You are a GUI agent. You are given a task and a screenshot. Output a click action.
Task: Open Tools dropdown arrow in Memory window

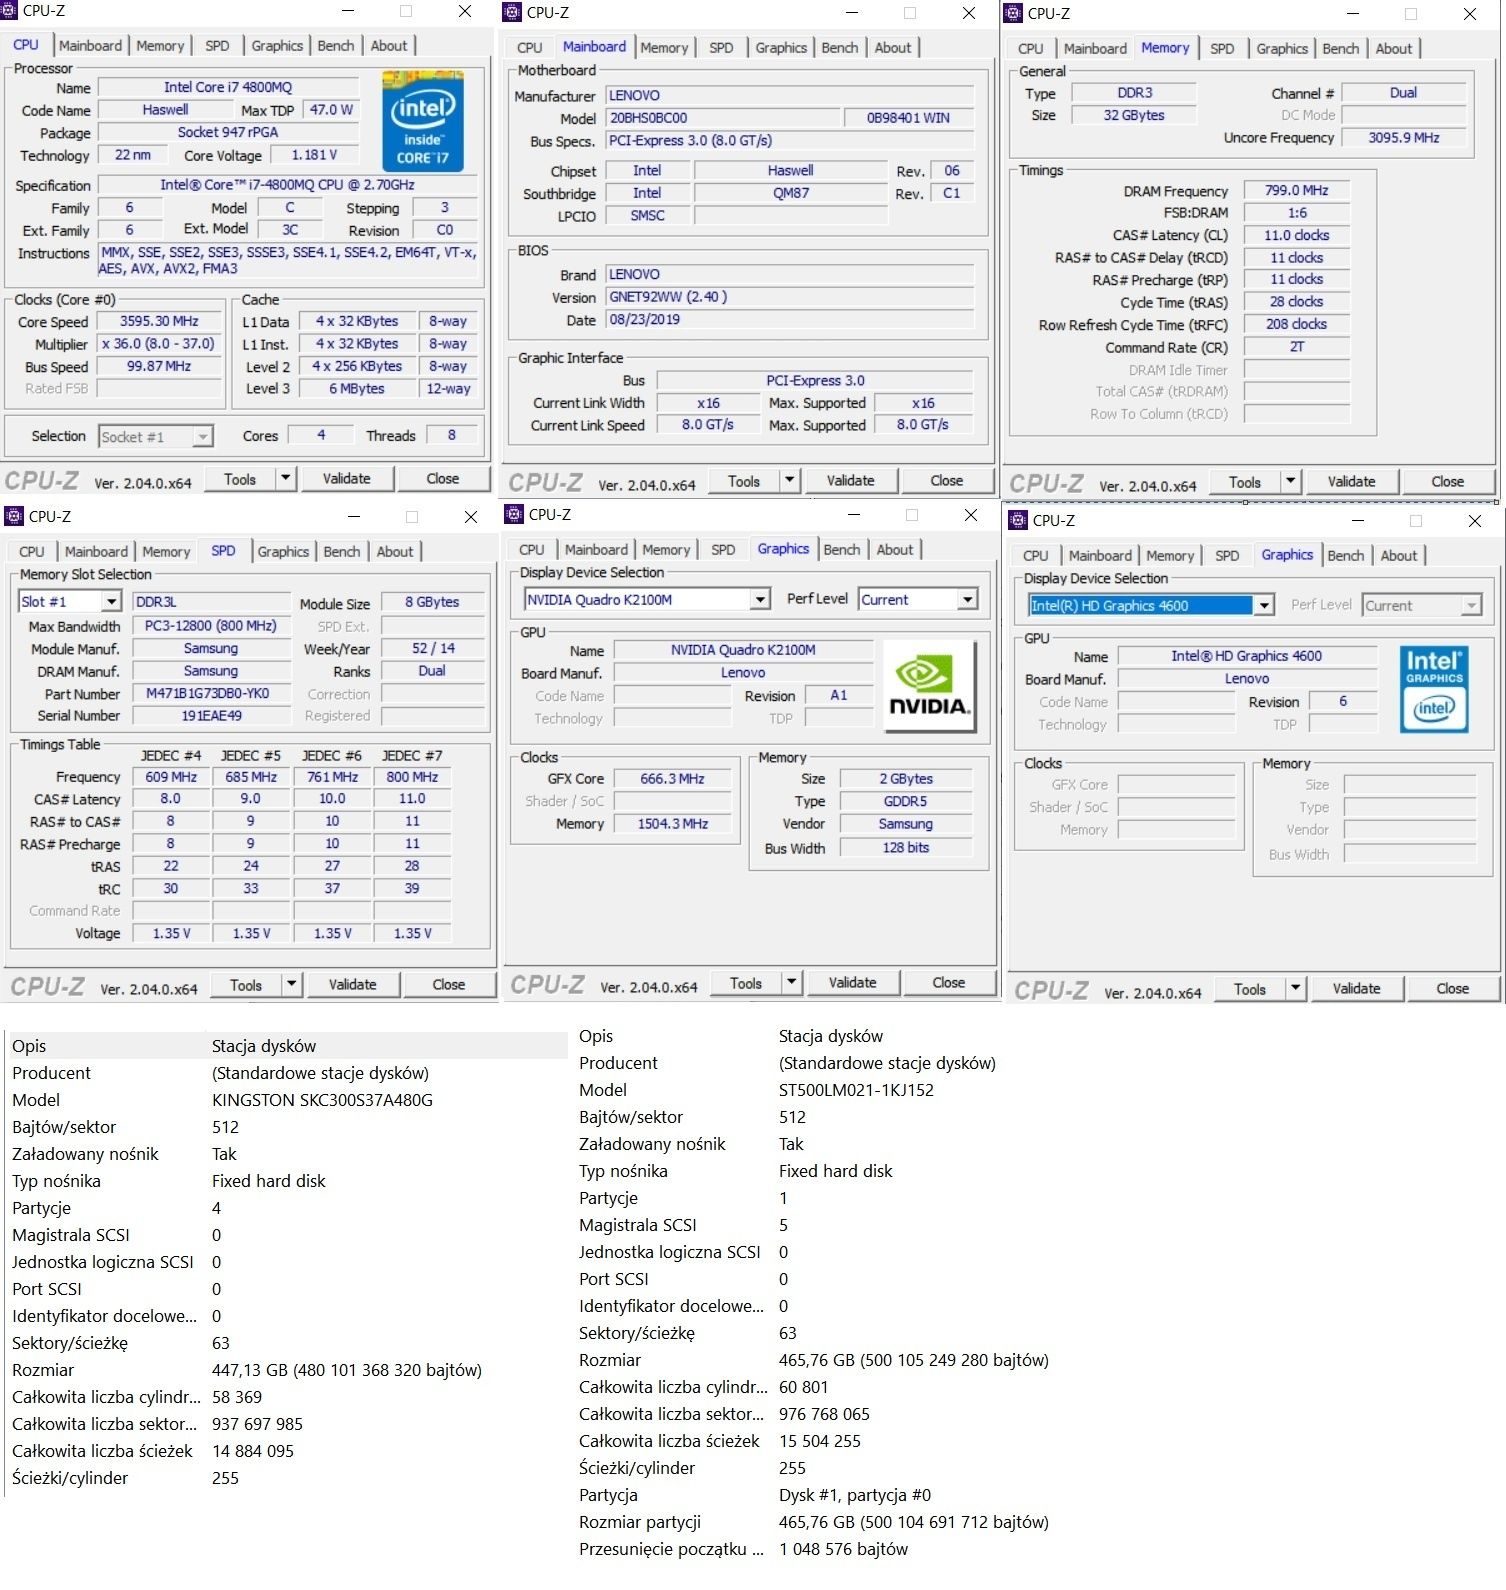click(x=1291, y=482)
